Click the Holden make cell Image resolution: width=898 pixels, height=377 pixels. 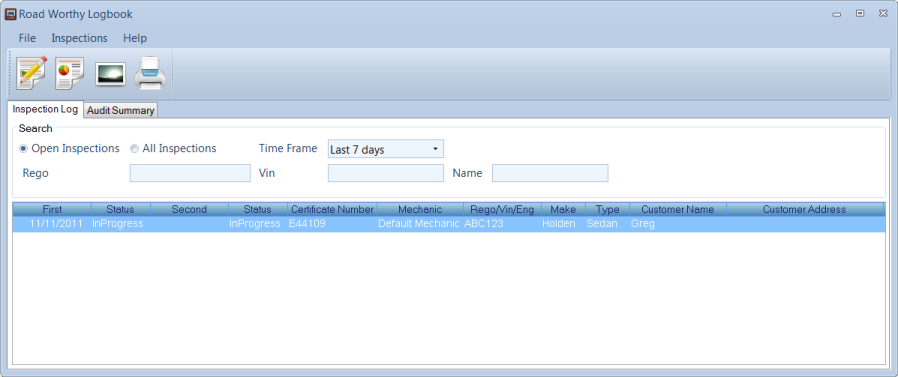point(563,223)
